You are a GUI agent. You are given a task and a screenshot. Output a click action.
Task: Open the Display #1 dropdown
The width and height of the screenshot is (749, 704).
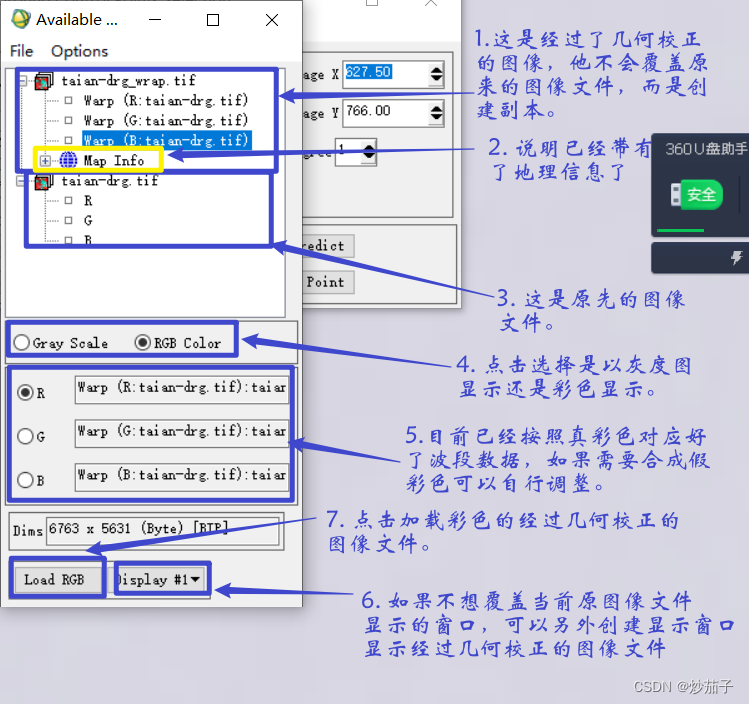pos(160,579)
